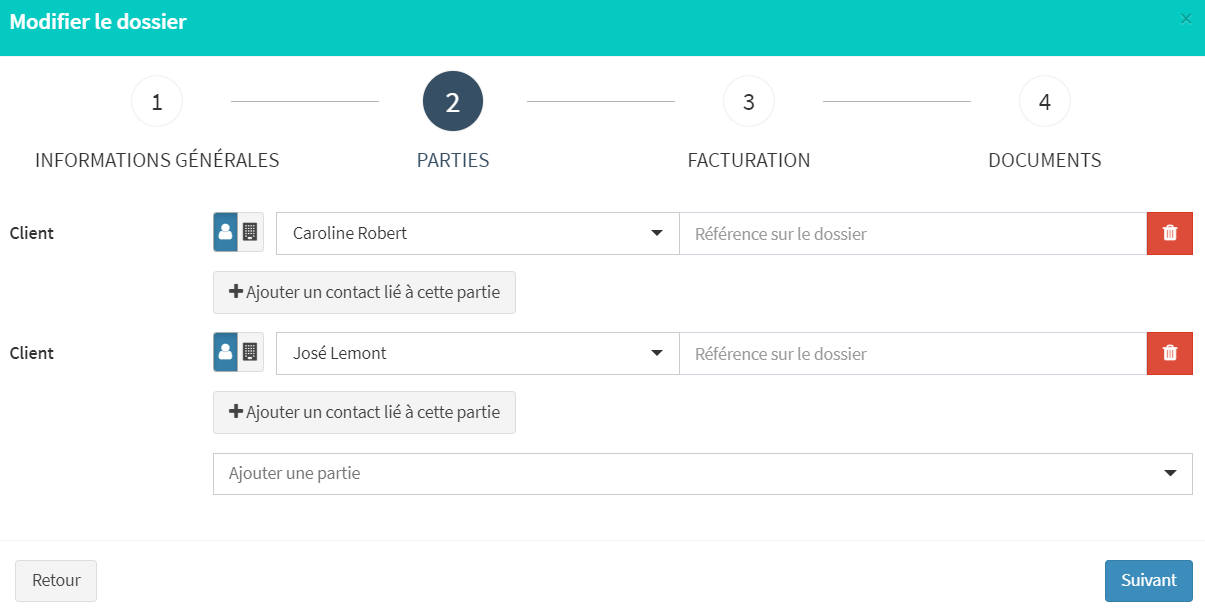
Task: Go to step 4 Documents
Action: pyautogui.click(x=1045, y=101)
